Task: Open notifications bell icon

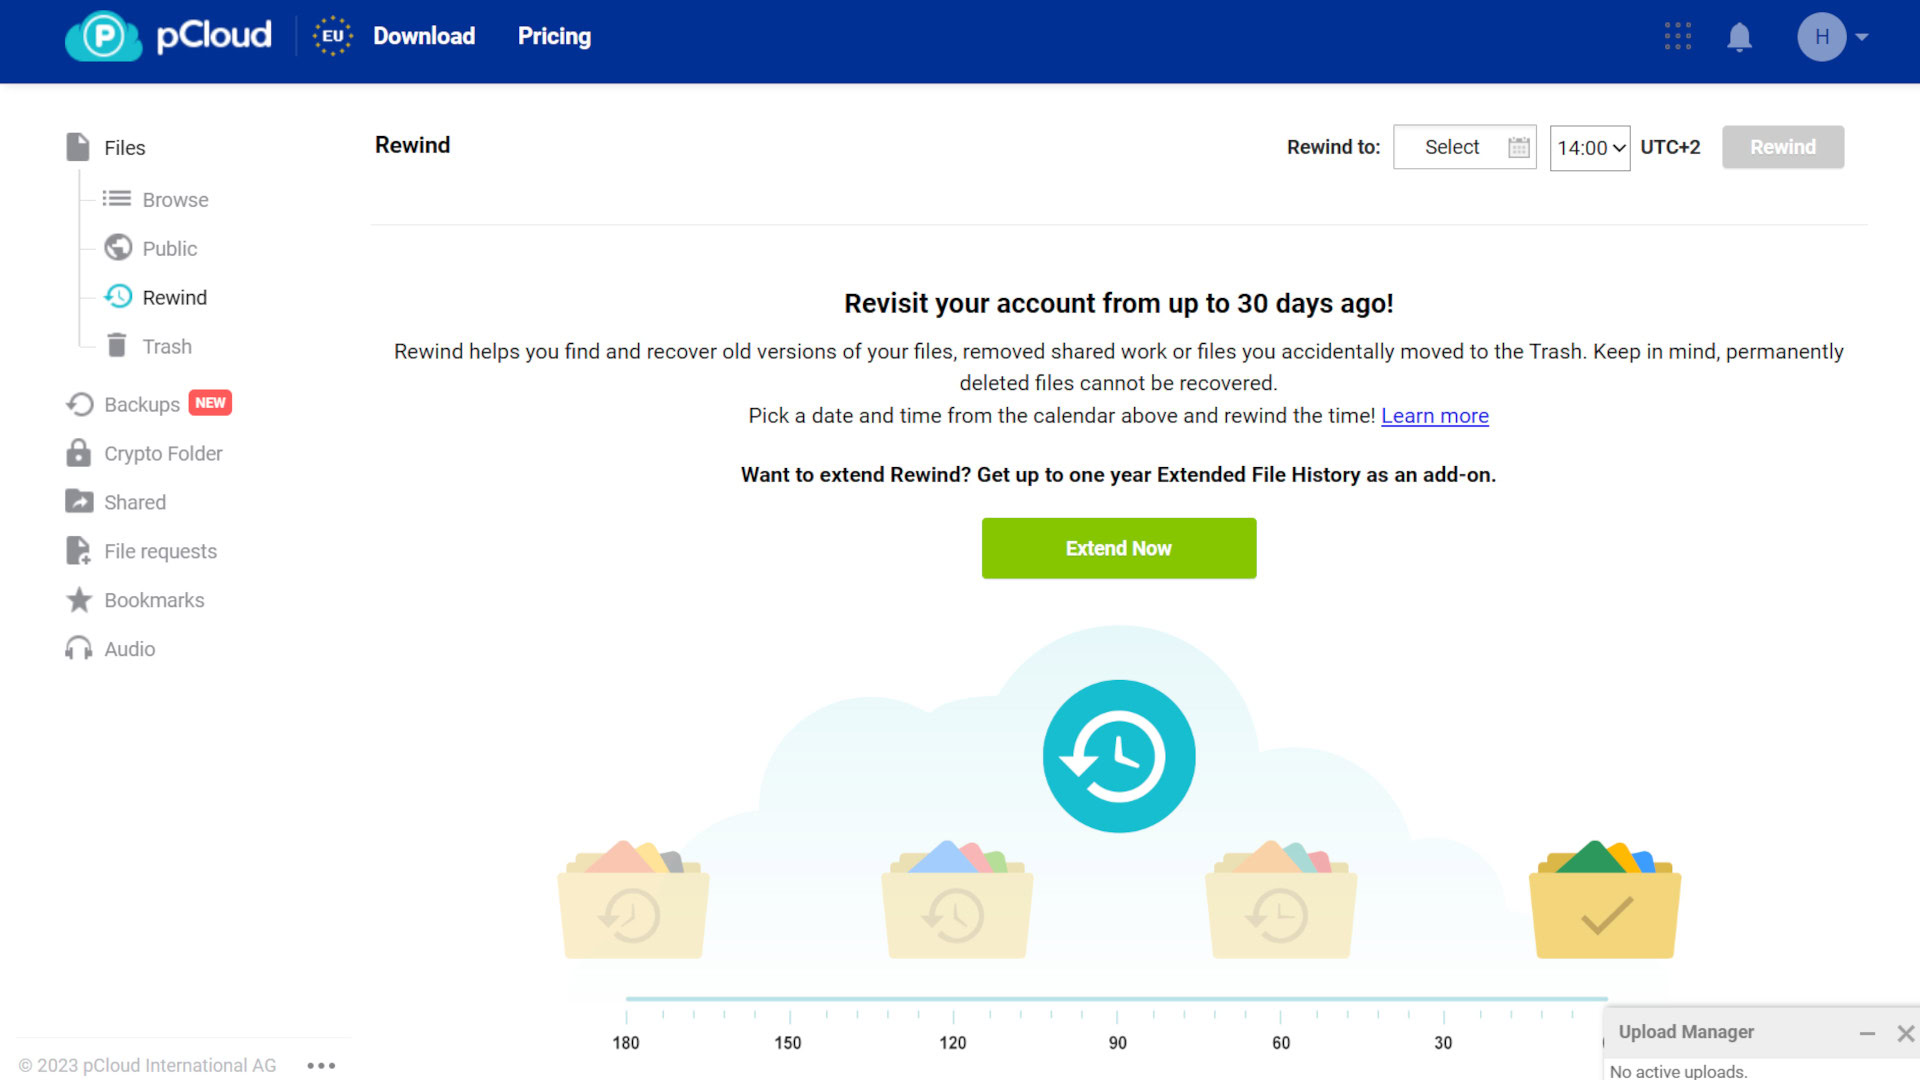Action: tap(1739, 37)
